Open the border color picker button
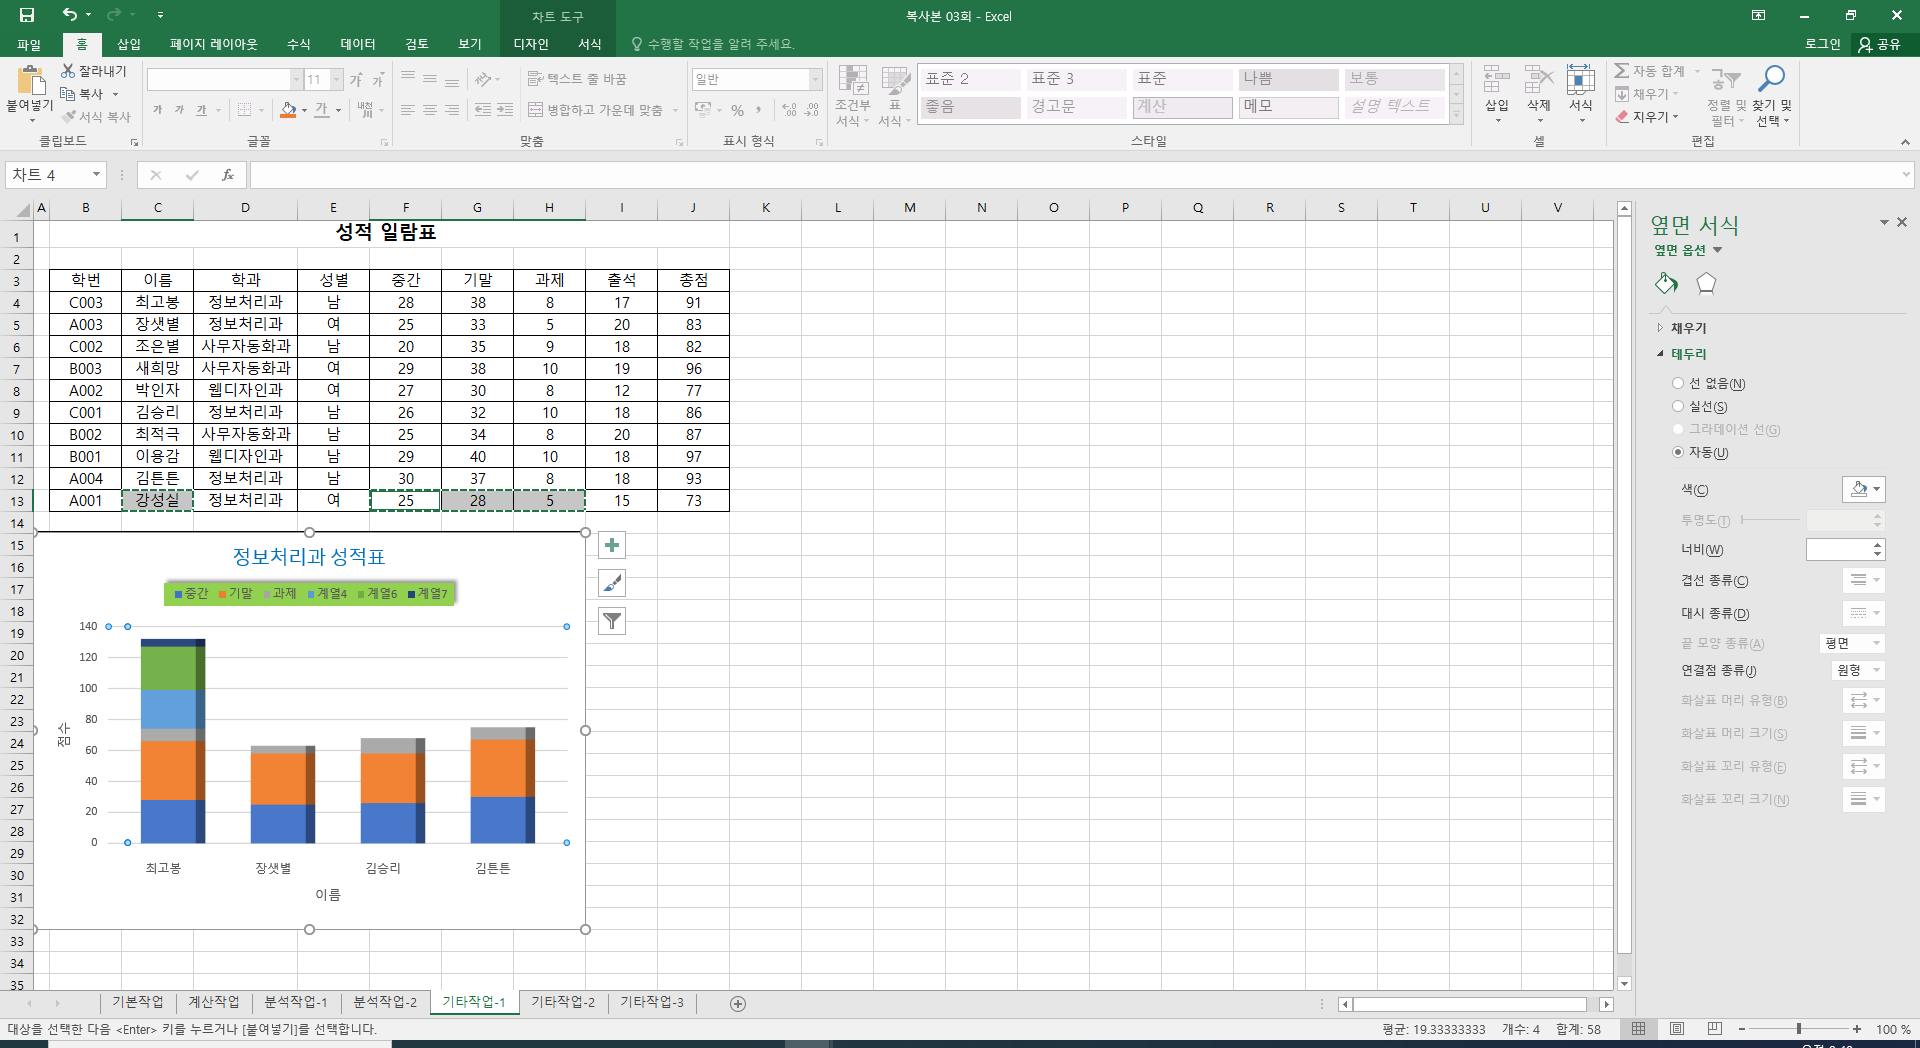 1863,489
